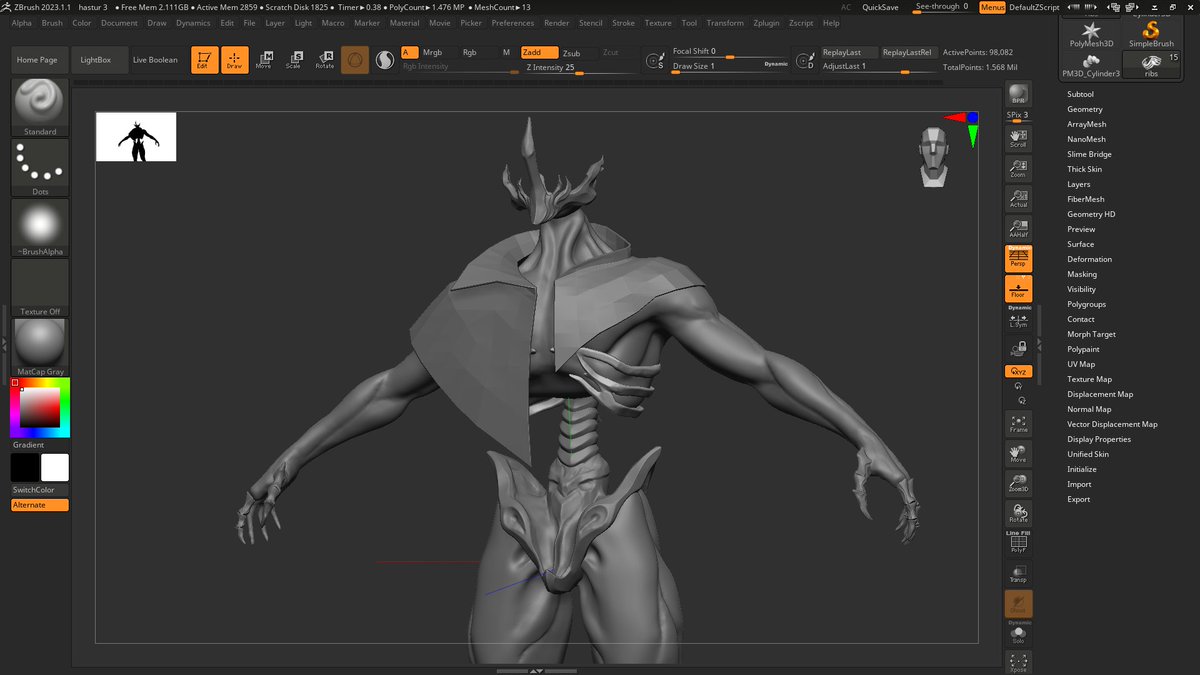1200x675 pixels.
Task: Open the Standard brush picker
Action: click(x=40, y=107)
